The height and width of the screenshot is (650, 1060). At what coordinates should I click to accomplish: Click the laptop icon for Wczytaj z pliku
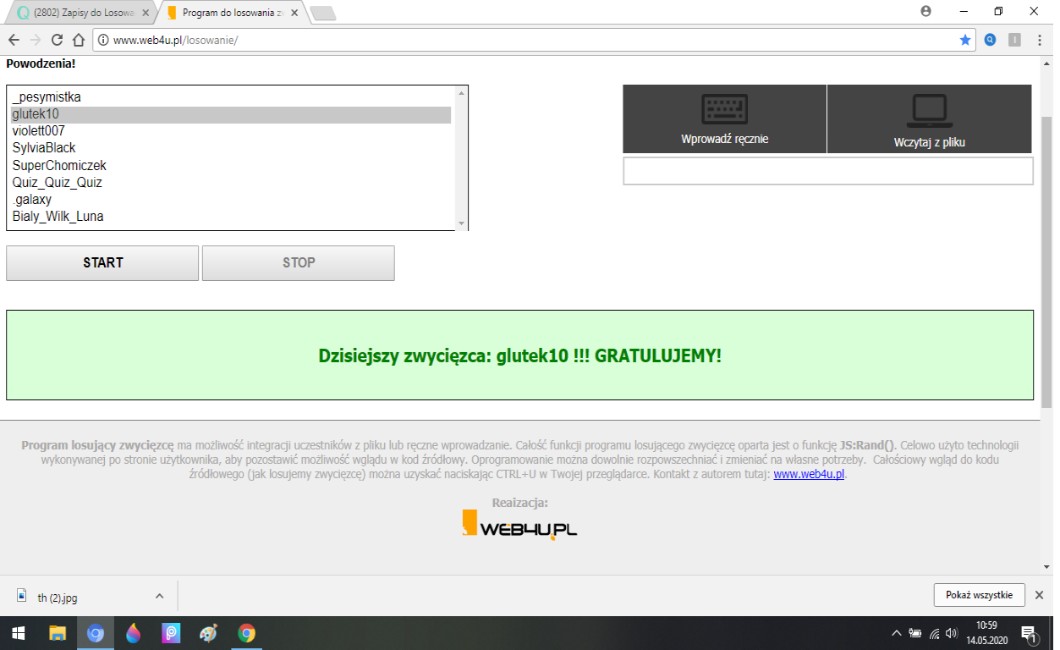[x=929, y=109]
